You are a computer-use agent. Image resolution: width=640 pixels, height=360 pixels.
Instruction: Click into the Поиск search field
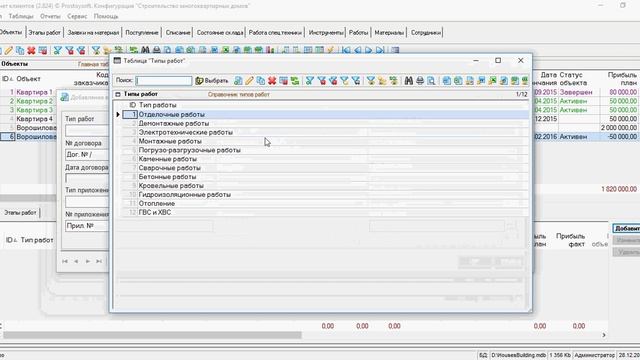point(164,81)
